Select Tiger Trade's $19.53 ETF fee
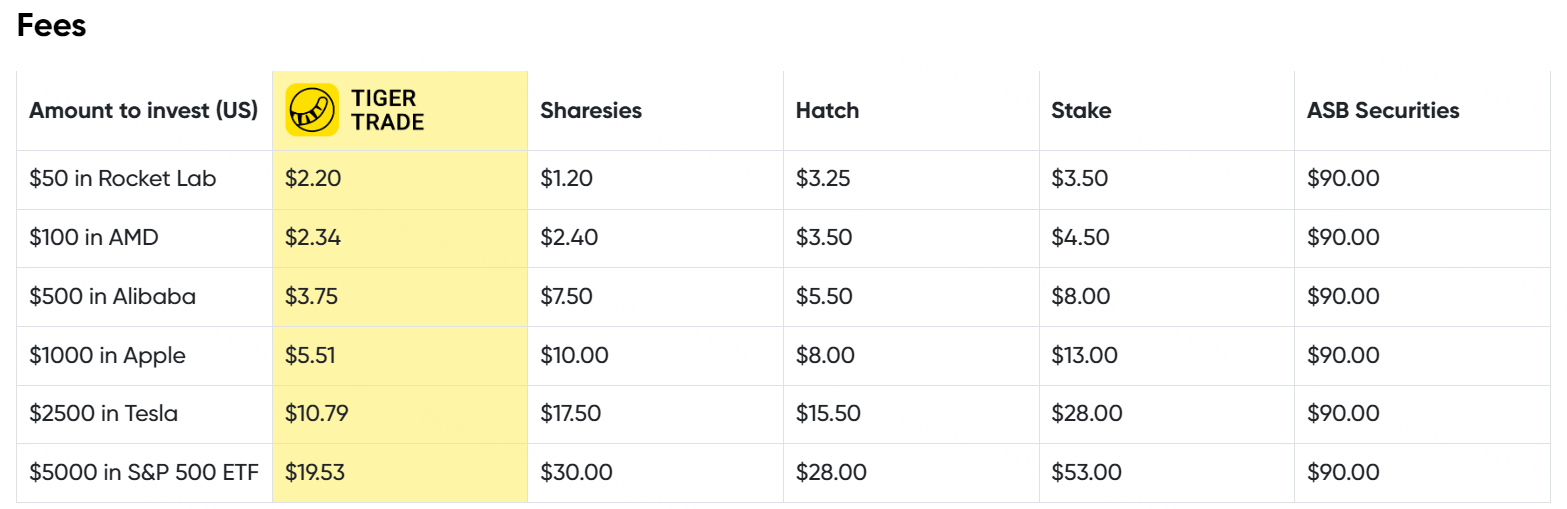1567x509 pixels. (x=315, y=472)
